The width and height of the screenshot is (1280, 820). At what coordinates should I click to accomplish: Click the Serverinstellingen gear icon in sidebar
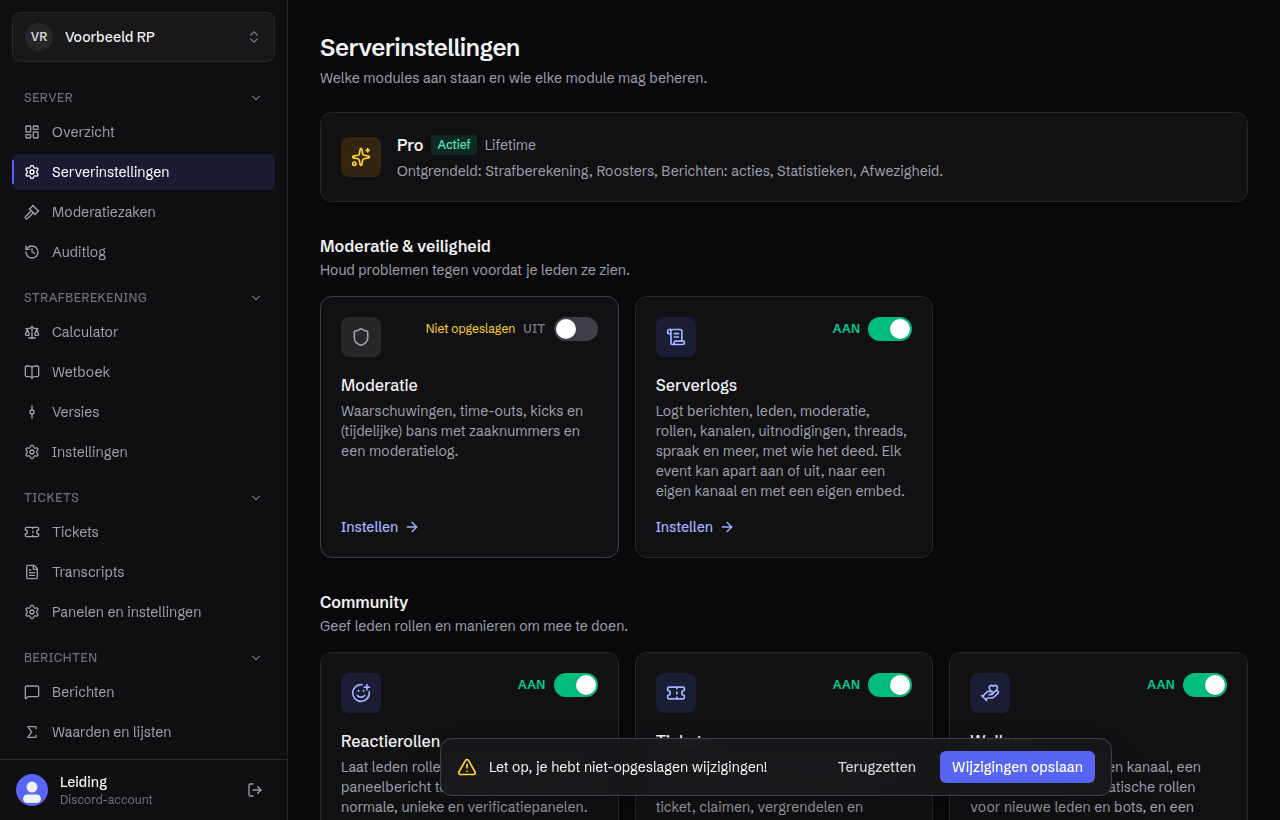32,172
